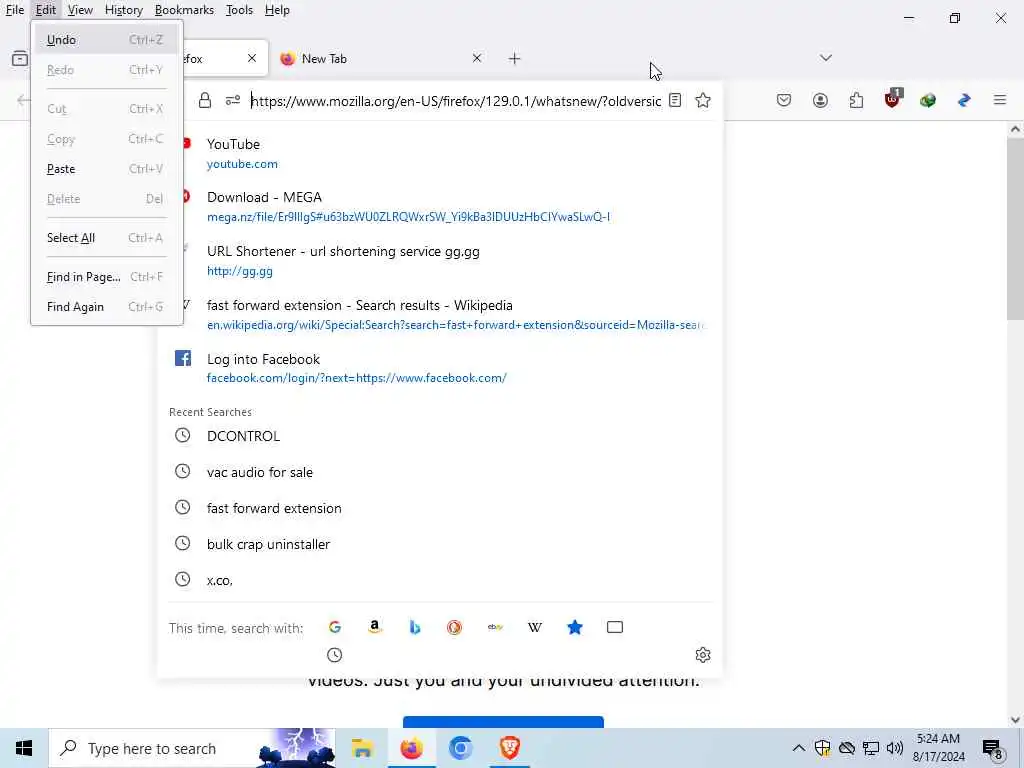The height and width of the screenshot is (768, 1024).
Task: Search bookmarks with the star icon
Action: [575, 627]
